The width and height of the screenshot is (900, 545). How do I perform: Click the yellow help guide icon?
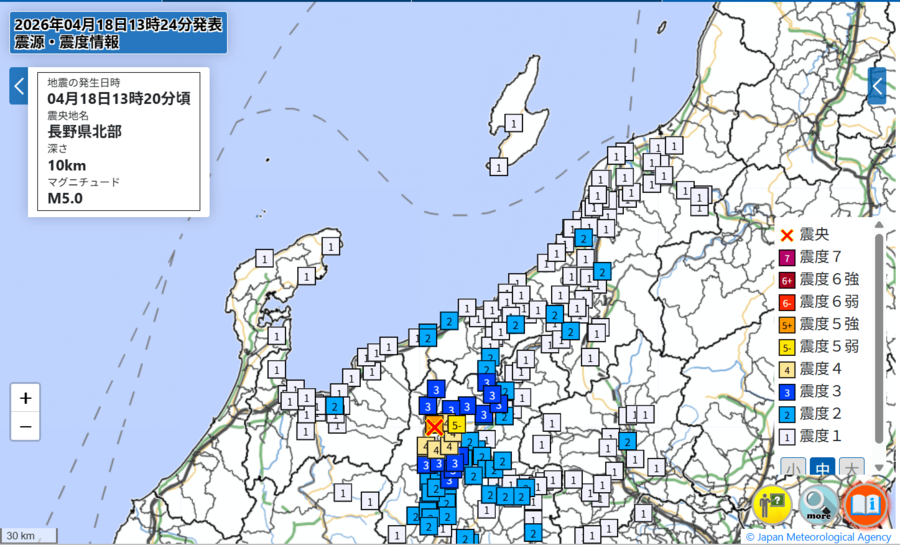(773, 505)
